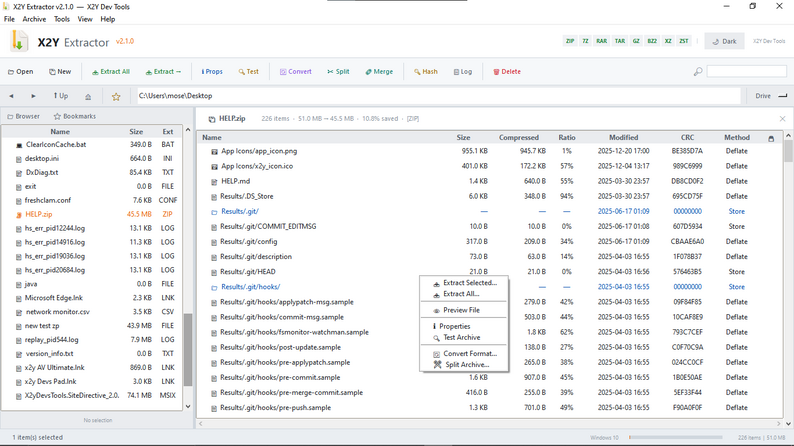Screen dimensions: 794x446
Task: Select network monitor.csv in browser list
Action: pos(92,312)
